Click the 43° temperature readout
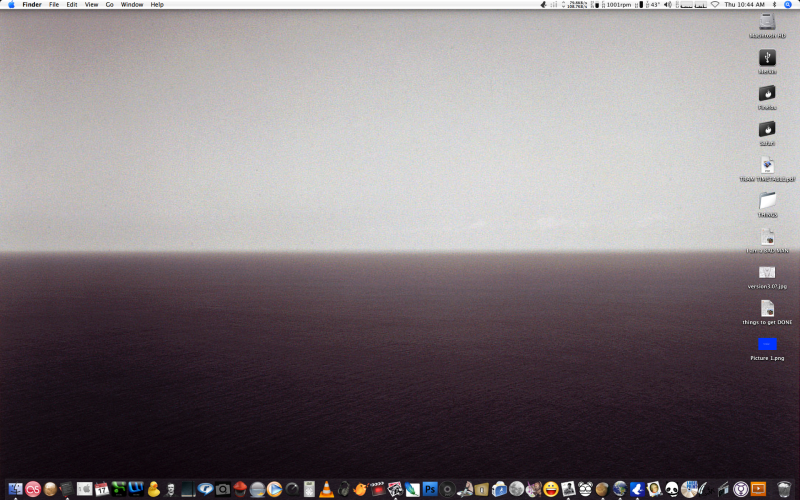The width and height of the screenshot is (800, 500). pyautogui.click(x=655, y=5)
